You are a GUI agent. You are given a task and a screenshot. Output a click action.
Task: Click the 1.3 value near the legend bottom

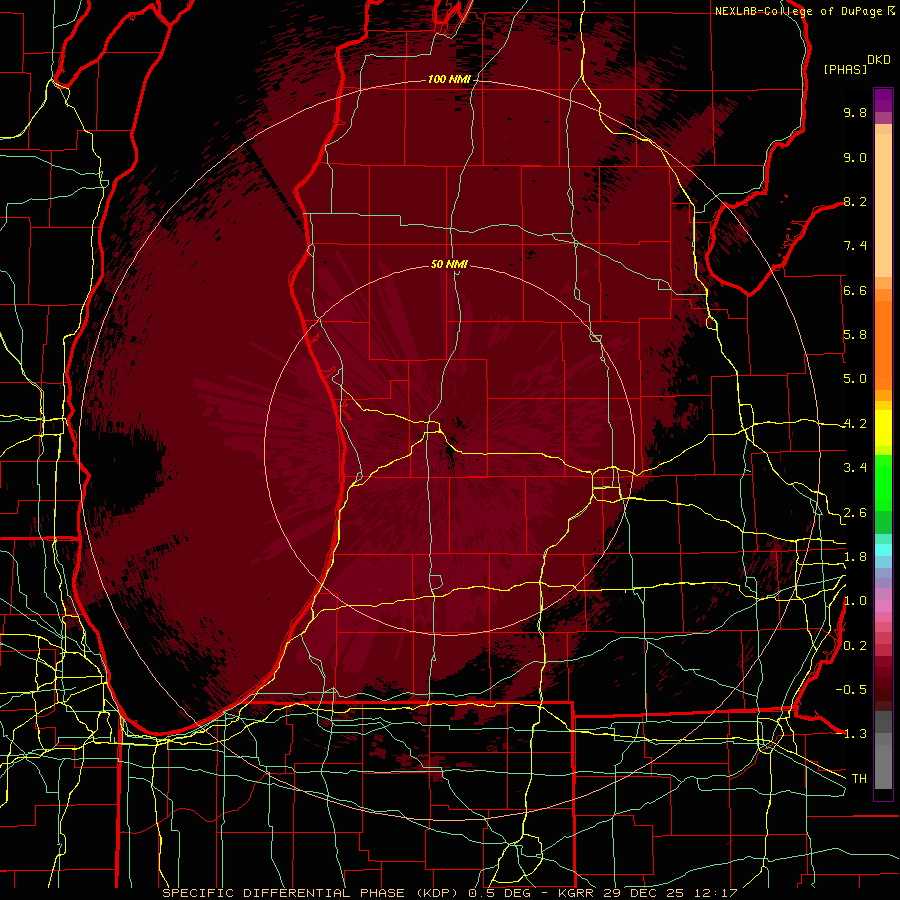click(x=855, y=734)
